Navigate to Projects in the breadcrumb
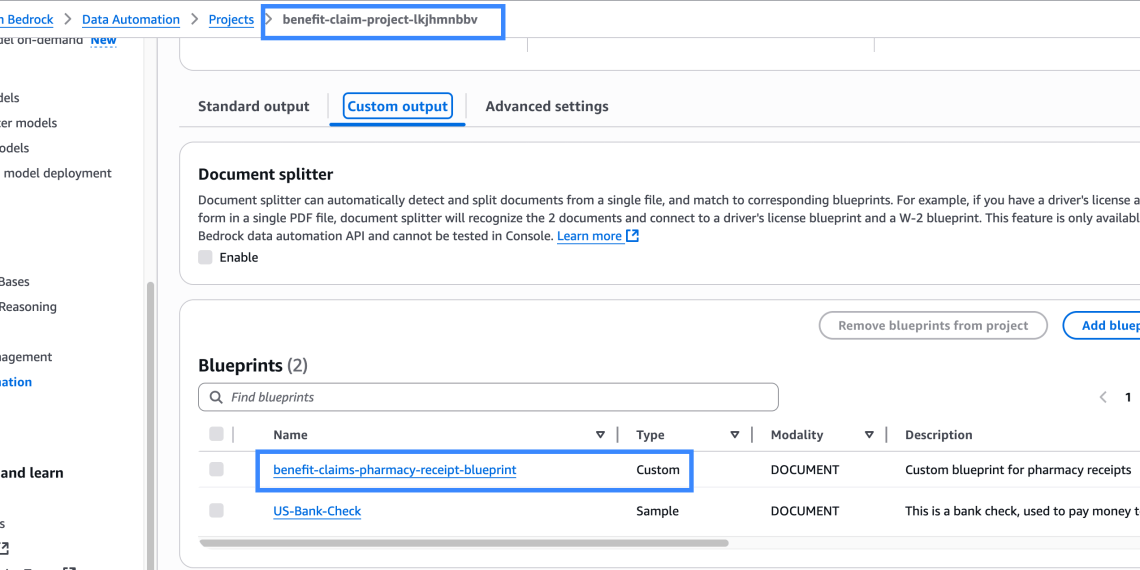 point(231,19)
